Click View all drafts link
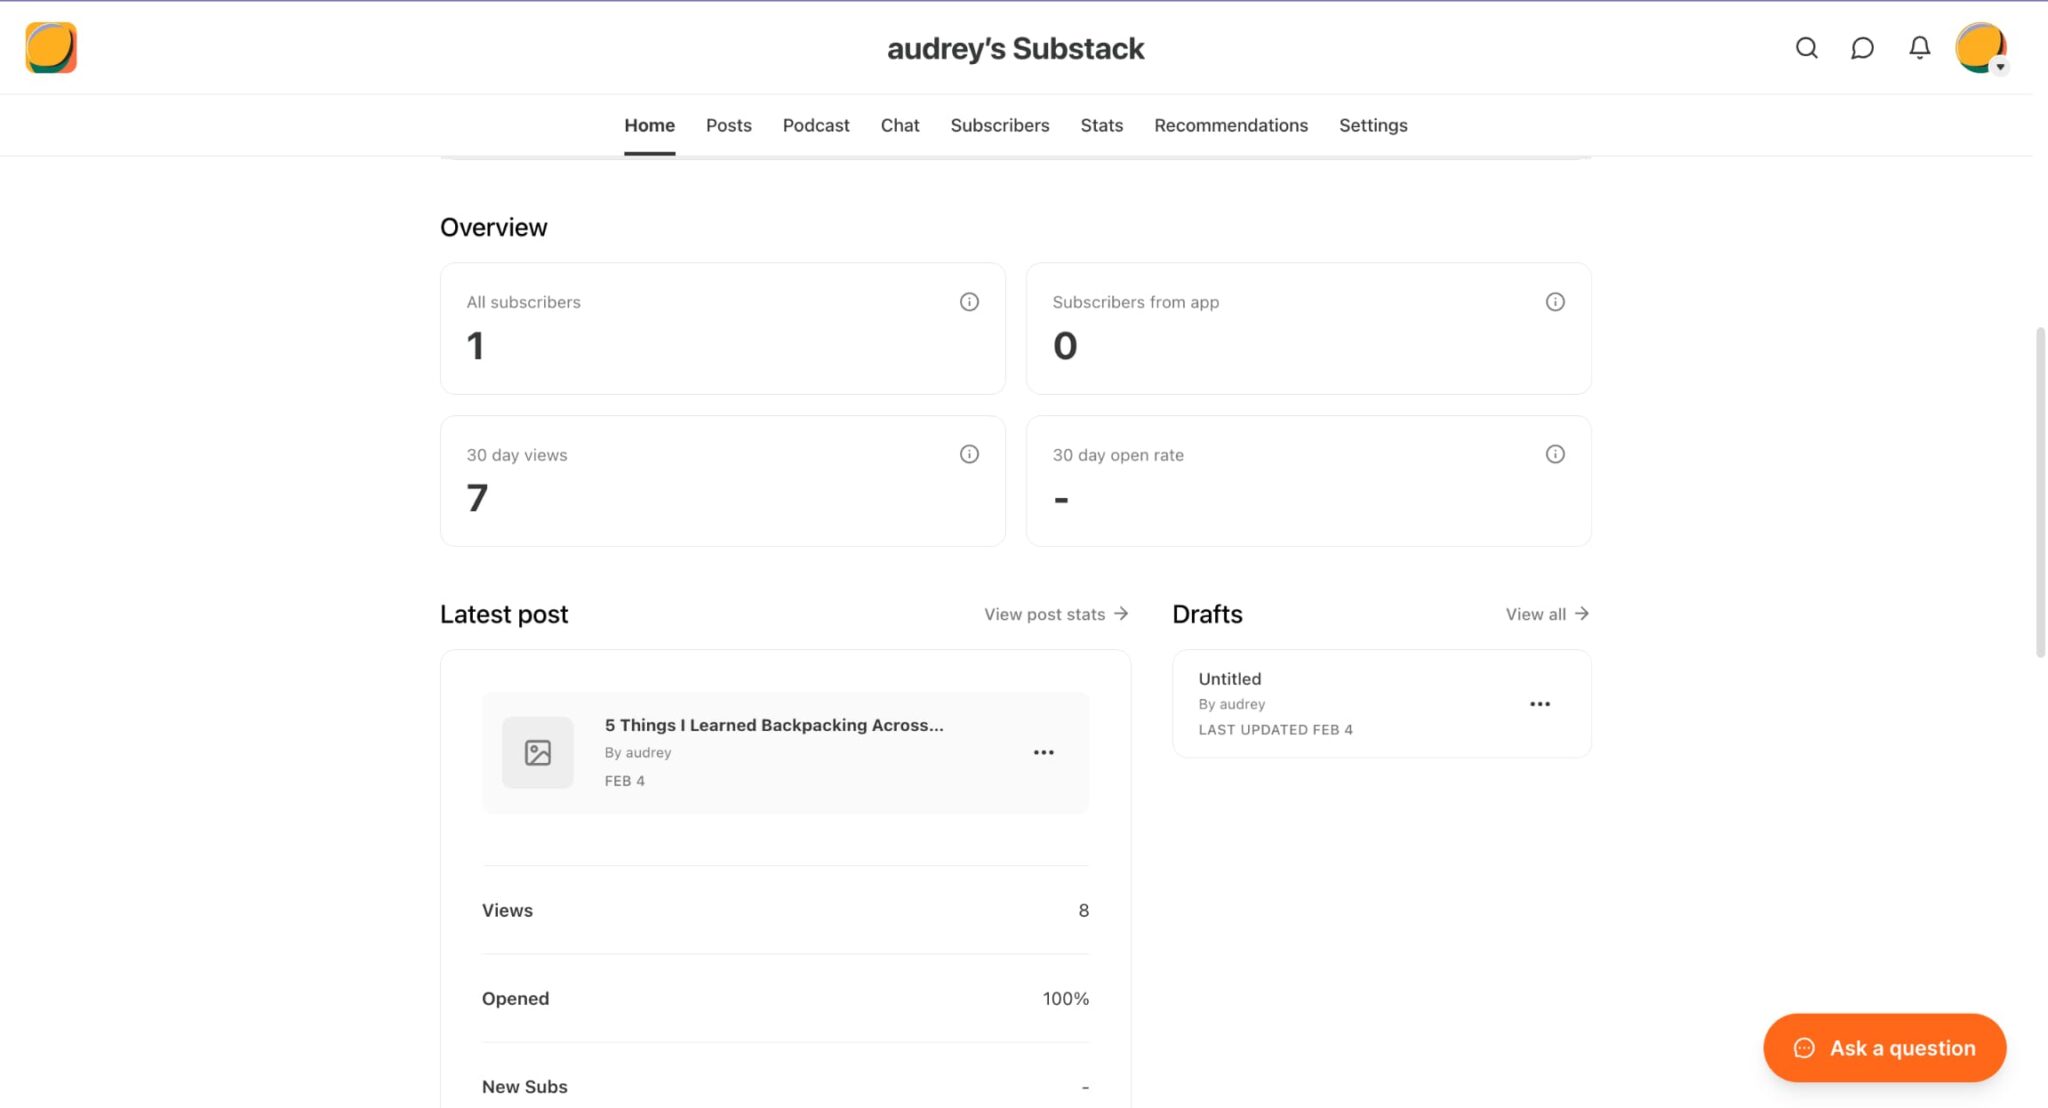 point(1546,614)
